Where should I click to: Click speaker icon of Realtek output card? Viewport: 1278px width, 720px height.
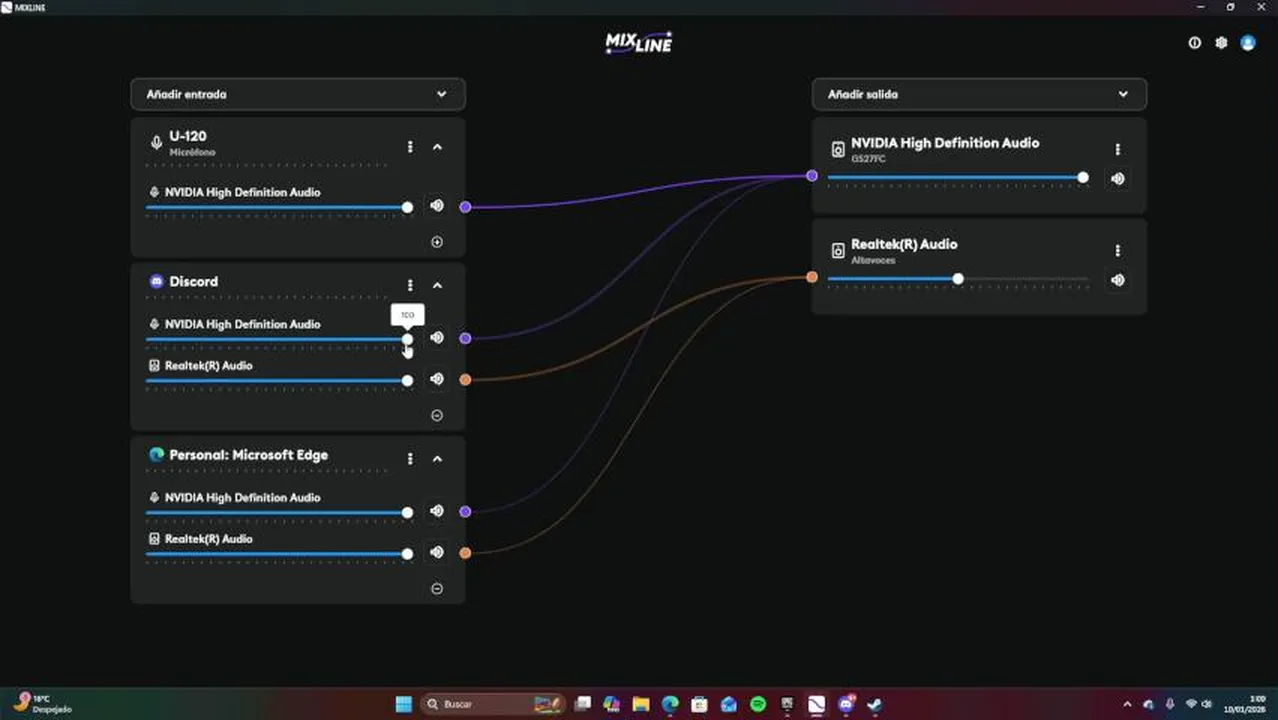(x=838, y=251)
